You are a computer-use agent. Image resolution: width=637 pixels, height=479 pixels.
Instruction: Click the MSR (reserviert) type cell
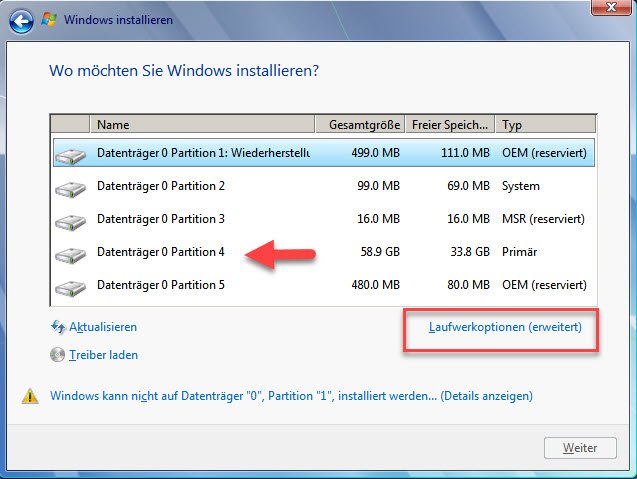pos(544,219)
